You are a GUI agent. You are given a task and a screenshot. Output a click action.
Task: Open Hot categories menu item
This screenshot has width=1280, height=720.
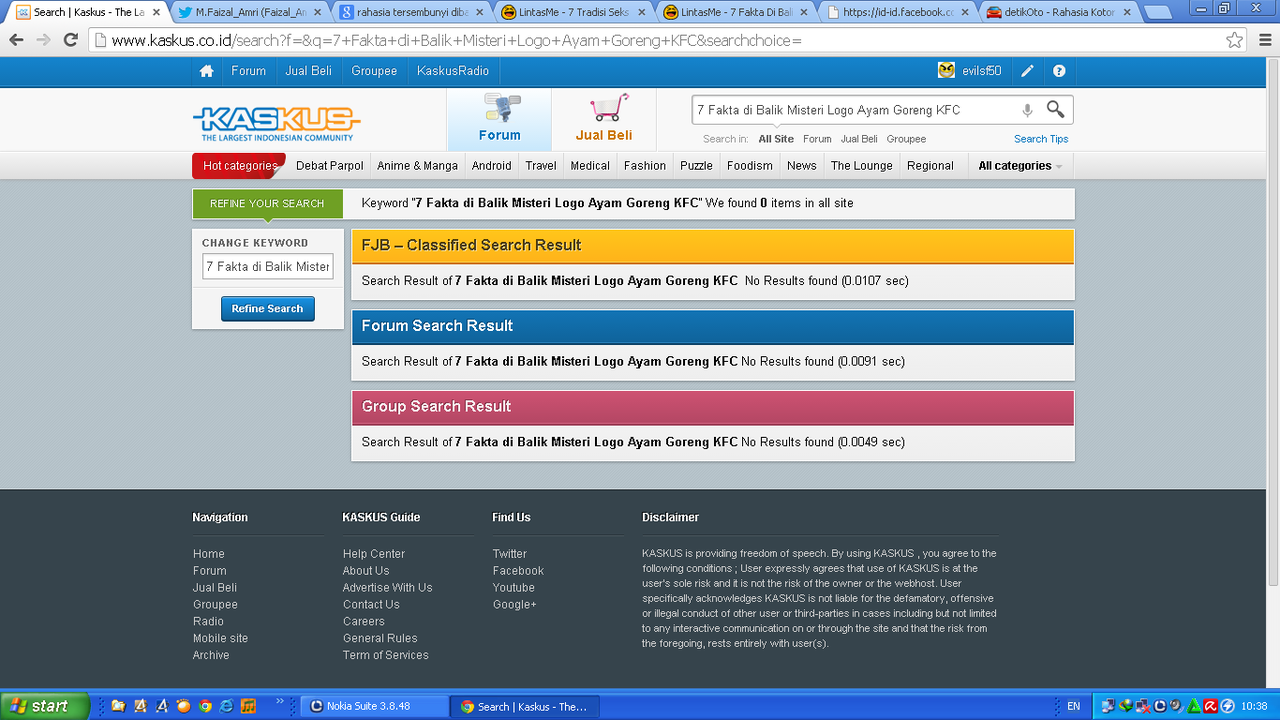pos(240,166)
